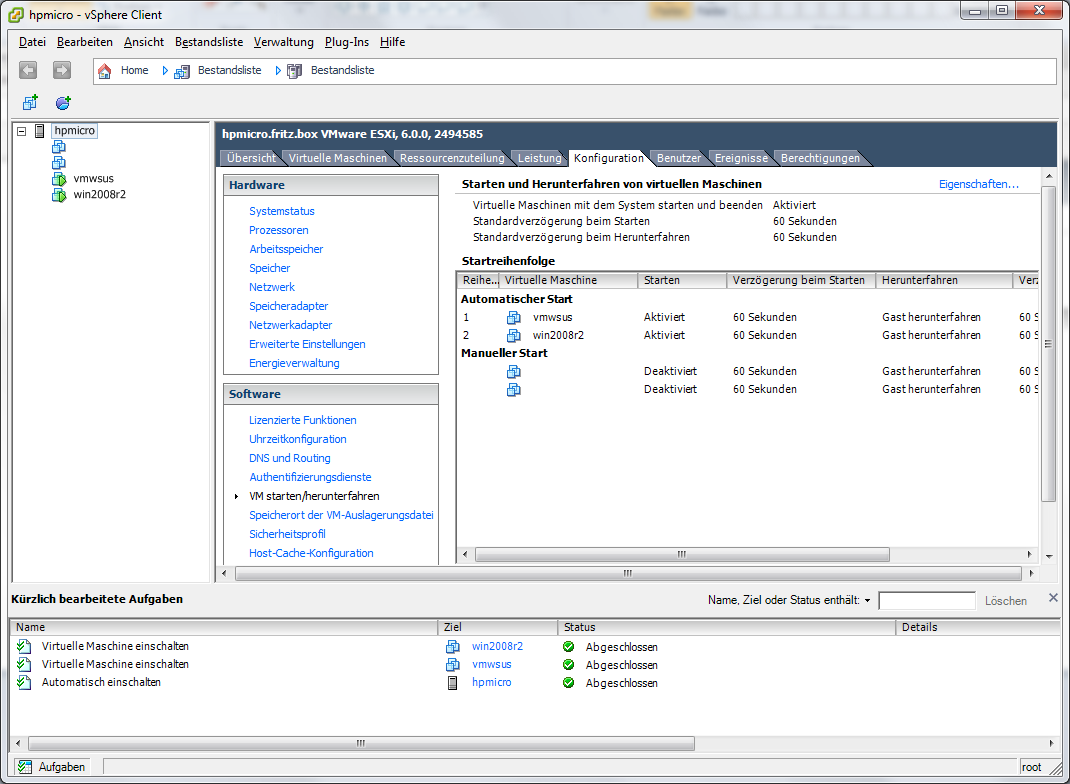Expand the Bestandsliste breadcrumb arrow after Home
1070x784 pixels.
click(165, 71)
